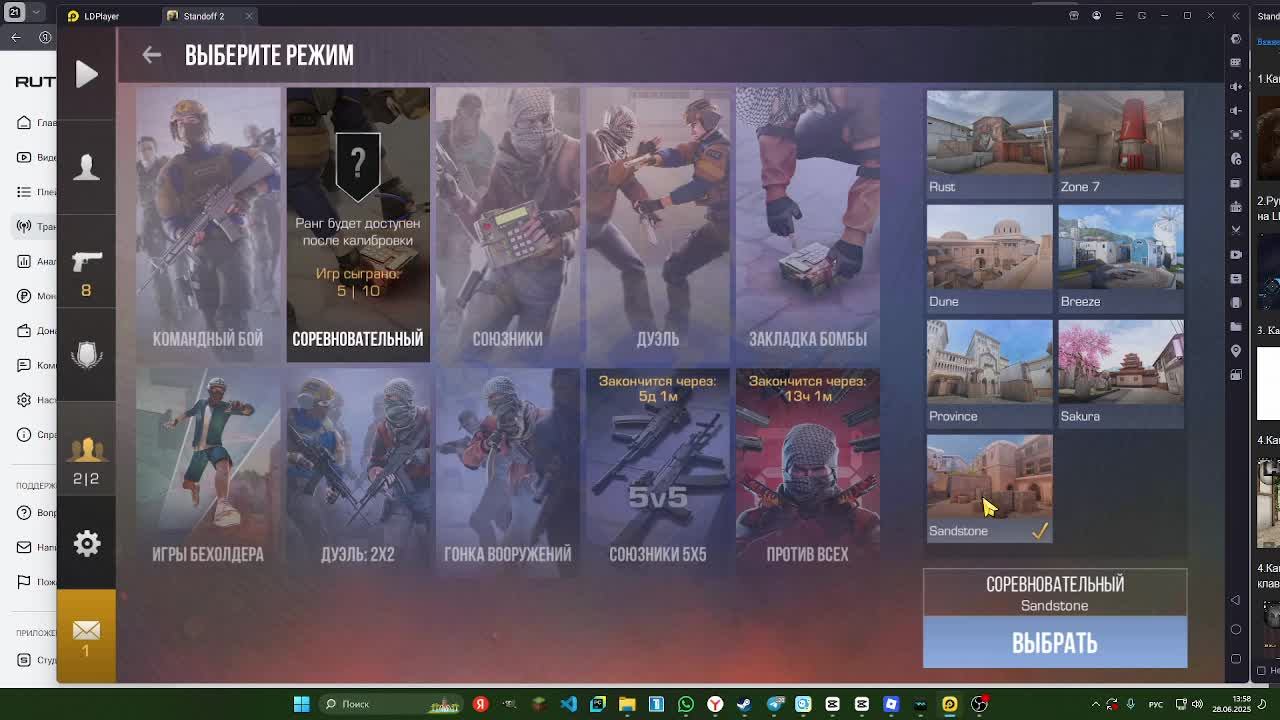Click the LDPlayer fullscreen icon
1280x720 pixels.
[x=1236, y=135]
